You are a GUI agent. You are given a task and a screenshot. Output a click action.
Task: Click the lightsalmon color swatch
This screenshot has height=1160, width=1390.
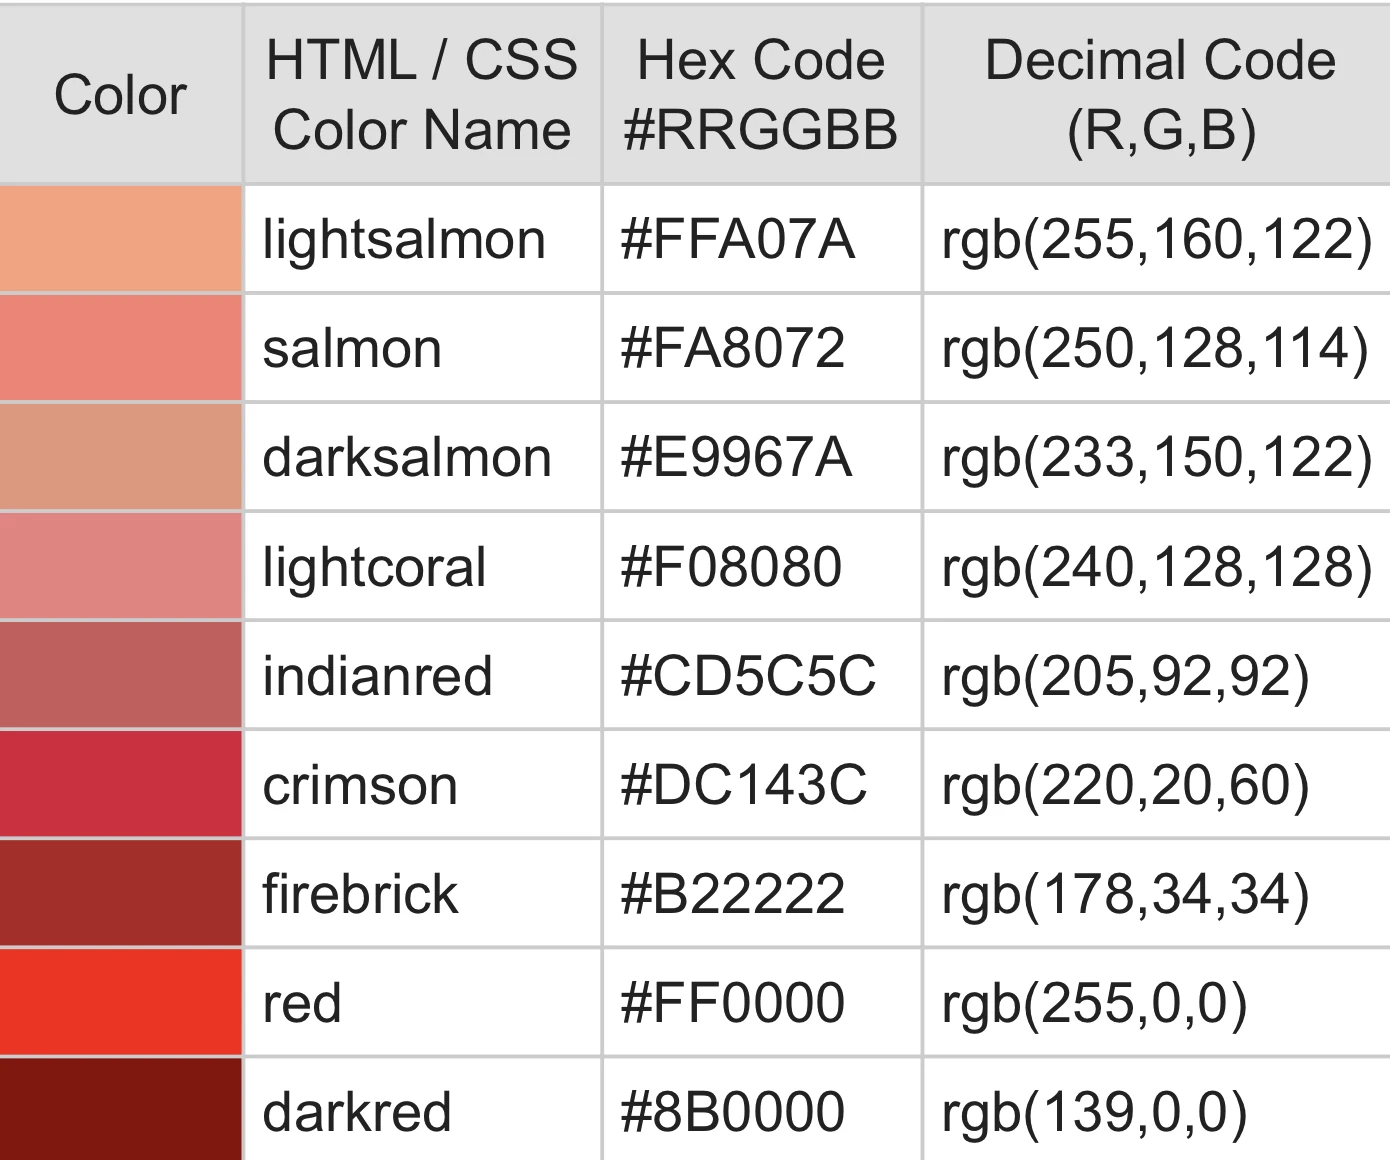120,239
